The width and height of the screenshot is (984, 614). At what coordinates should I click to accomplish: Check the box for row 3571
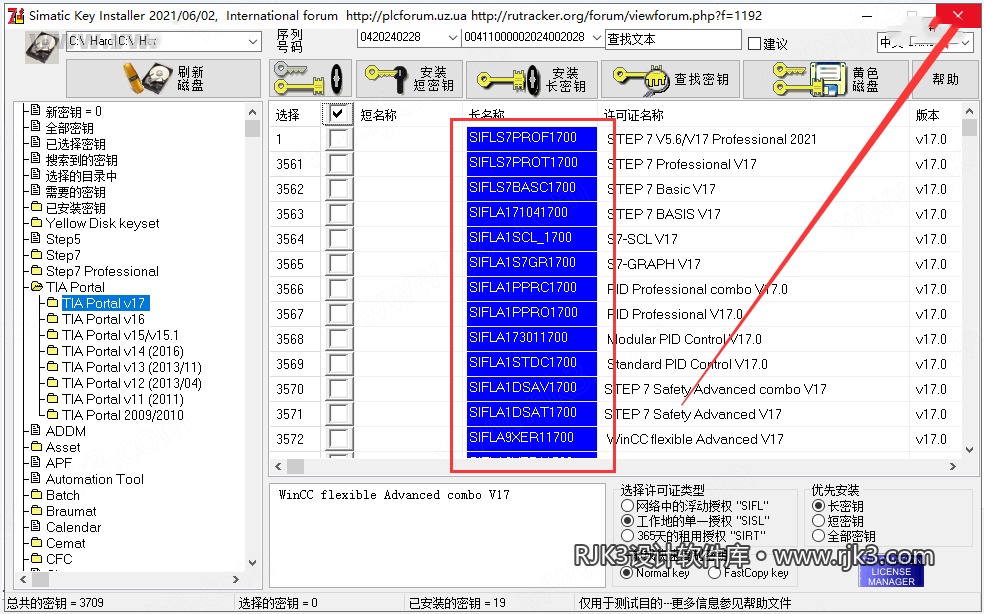(x=338, y=414)
